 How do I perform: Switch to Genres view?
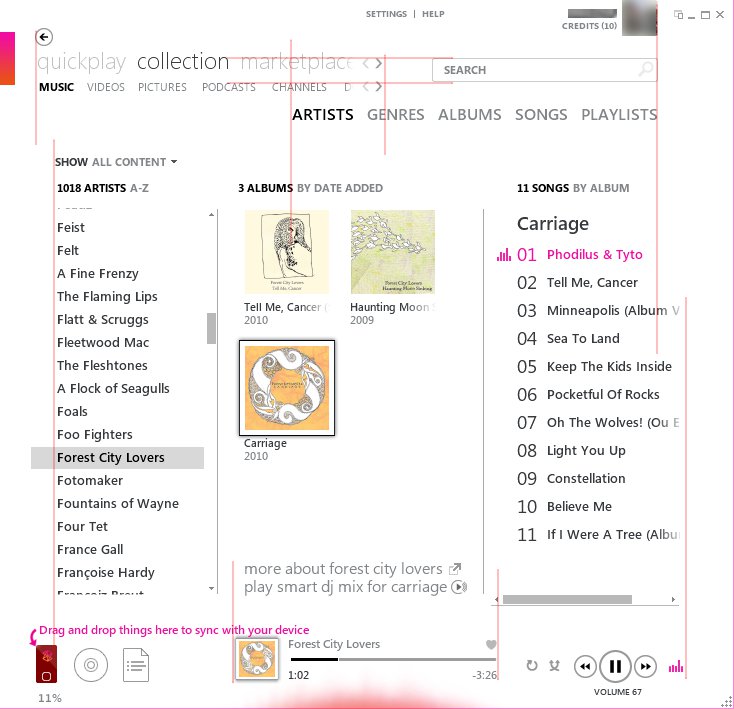click(x=396, y=115)
